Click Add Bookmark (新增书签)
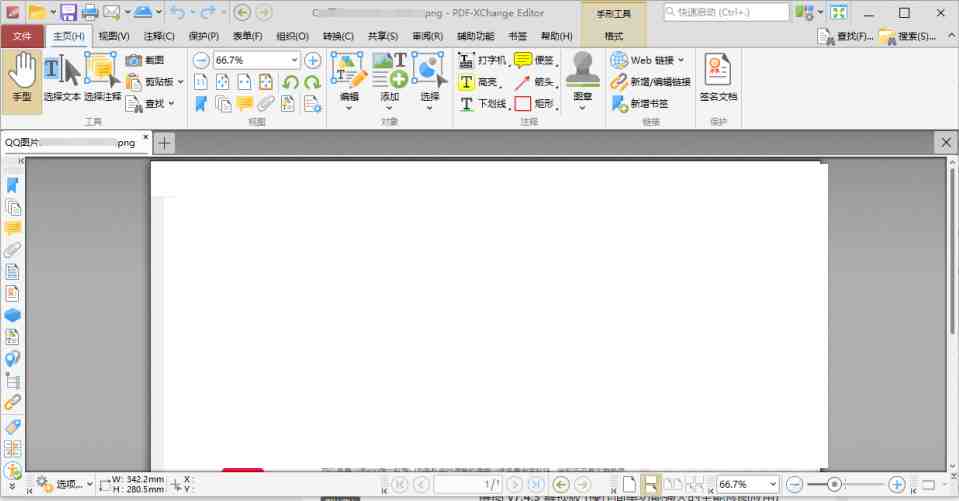Image resolution: width=959 pixels, height=501 pixels. 640,104
